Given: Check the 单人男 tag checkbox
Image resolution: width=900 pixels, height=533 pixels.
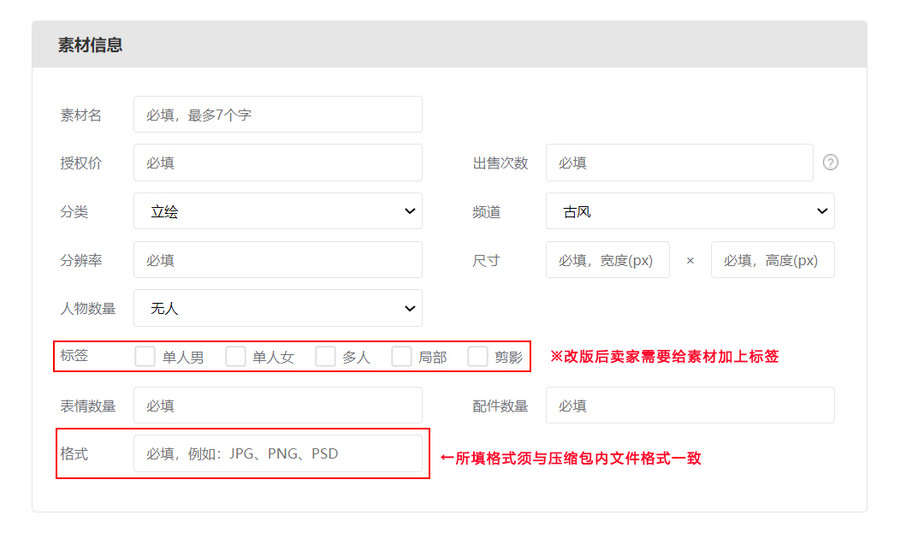Looking at the screenshot, I should 145,357.
